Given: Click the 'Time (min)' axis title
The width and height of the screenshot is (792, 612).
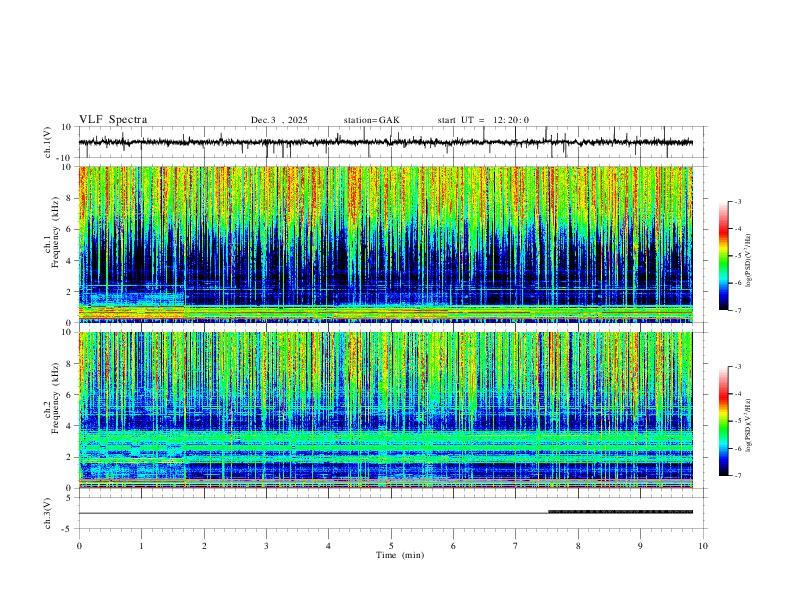Looking at the screenshot, I should (x=400, y=555).
